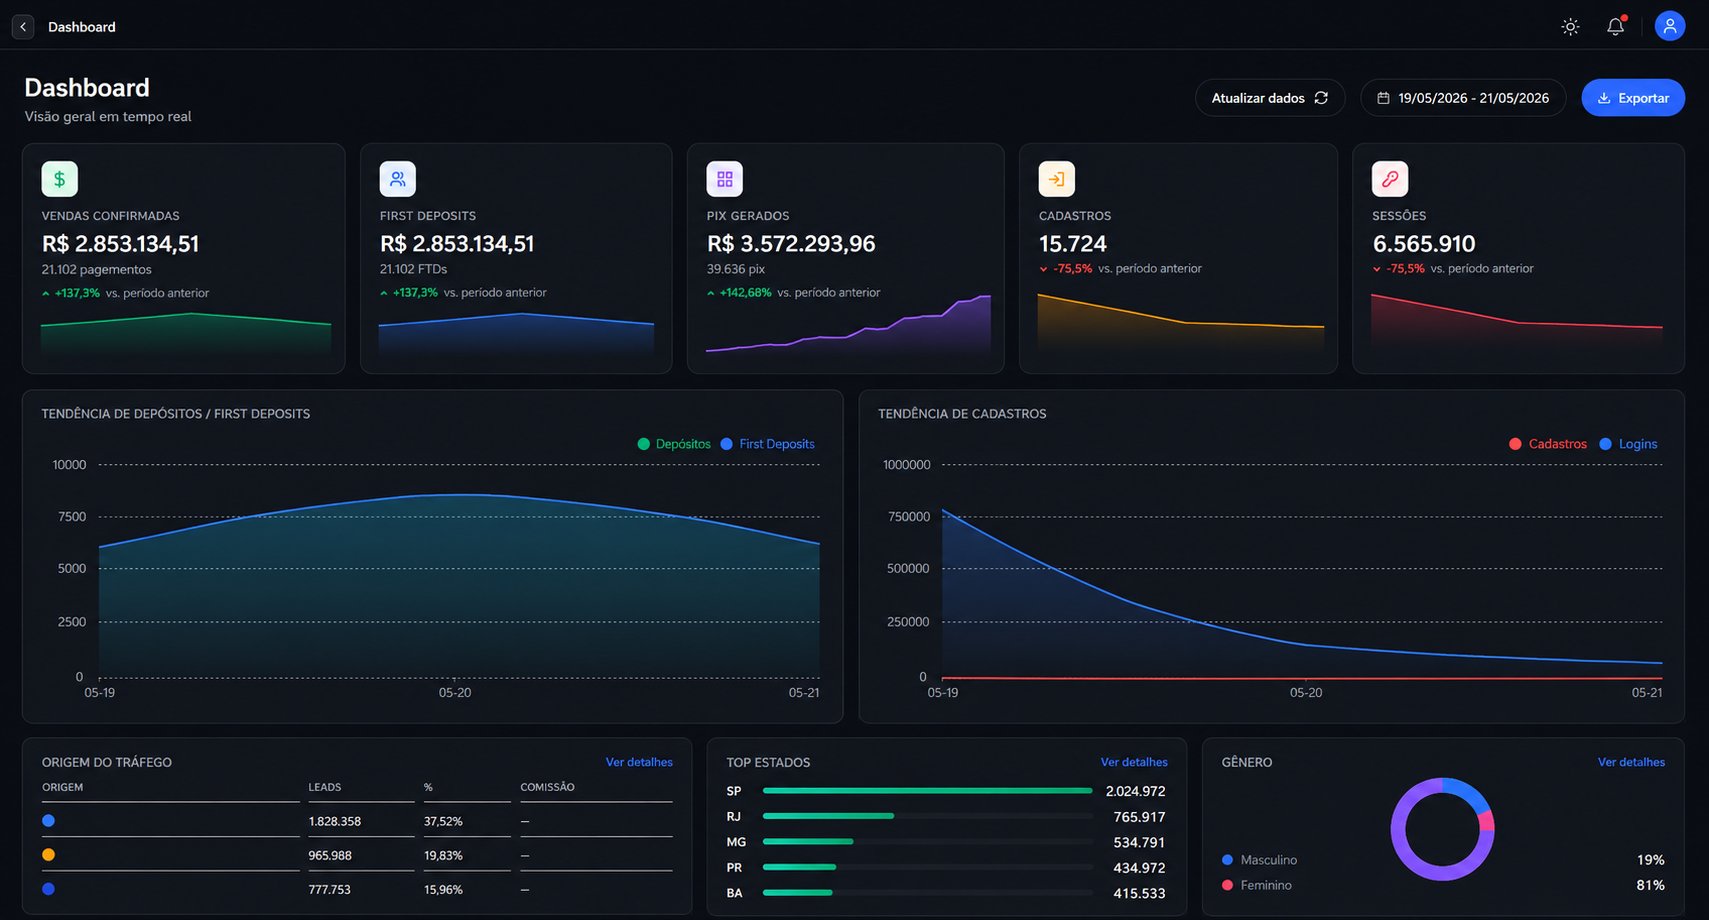Toggle the Cadastros legend series
1709x920 pixels.
1548,444
